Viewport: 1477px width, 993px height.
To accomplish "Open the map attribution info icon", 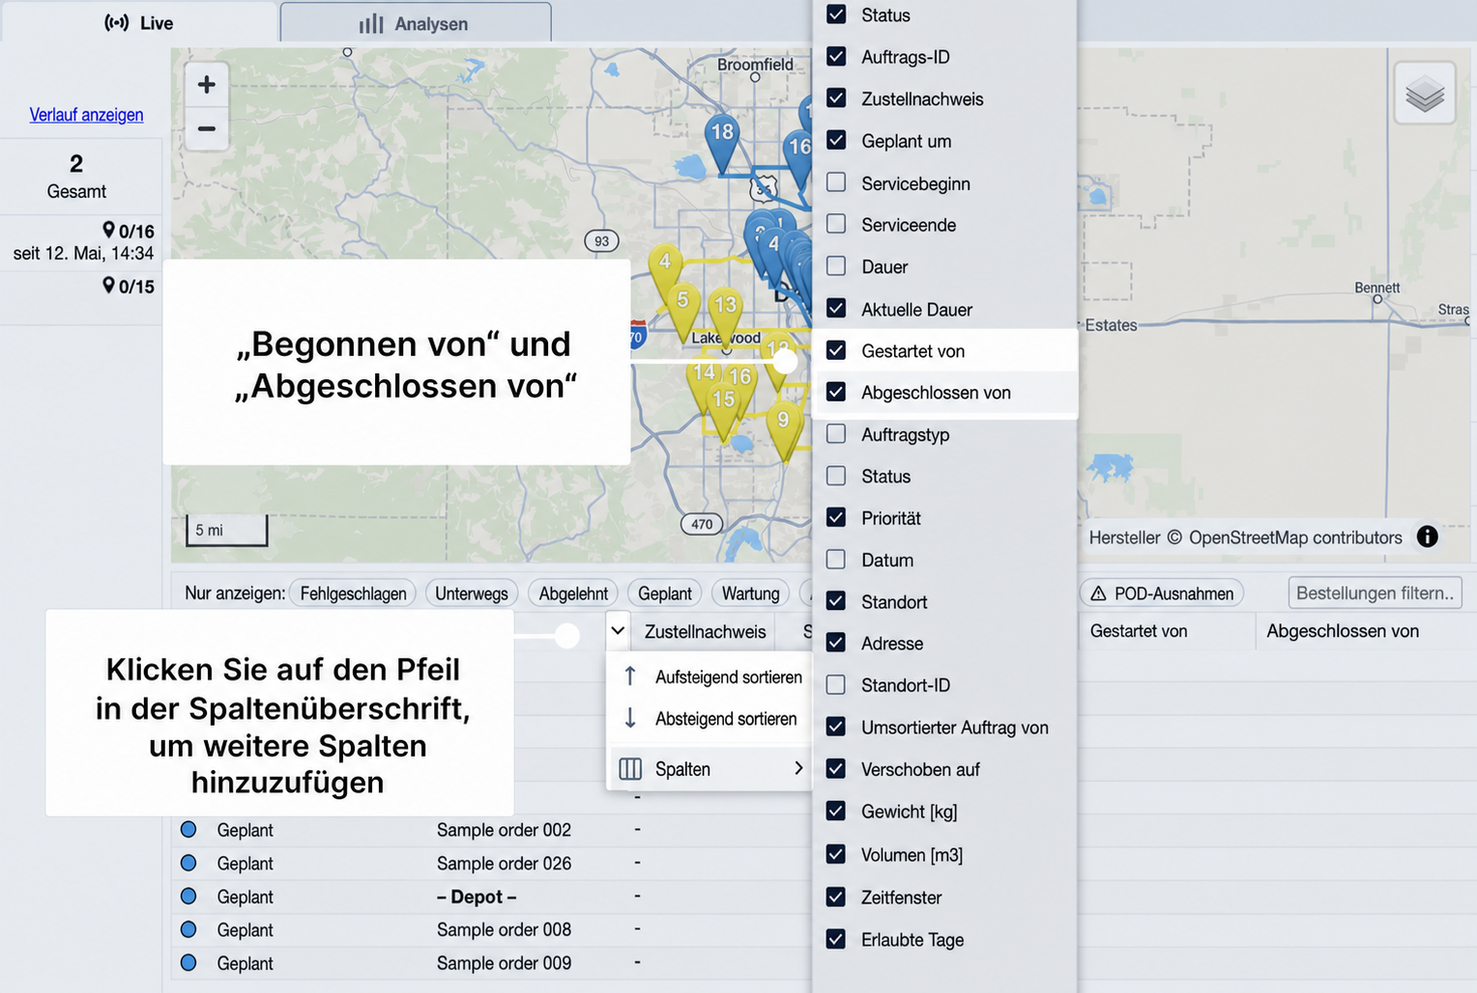I will (x=1427, y=537).
